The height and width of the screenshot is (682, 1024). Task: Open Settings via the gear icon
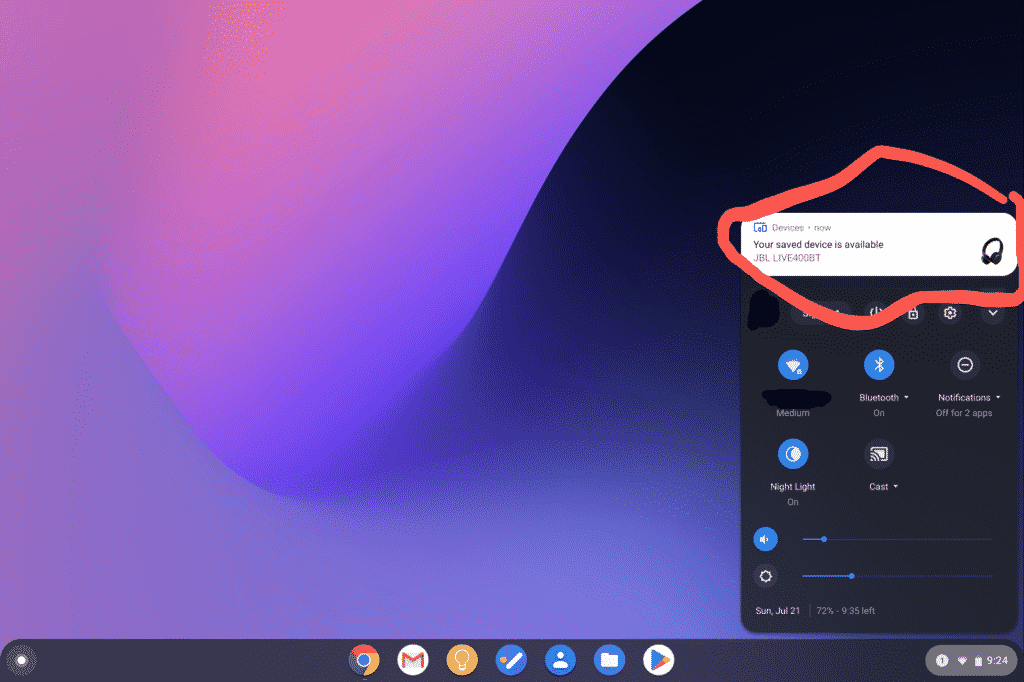(x=949, y=312)
